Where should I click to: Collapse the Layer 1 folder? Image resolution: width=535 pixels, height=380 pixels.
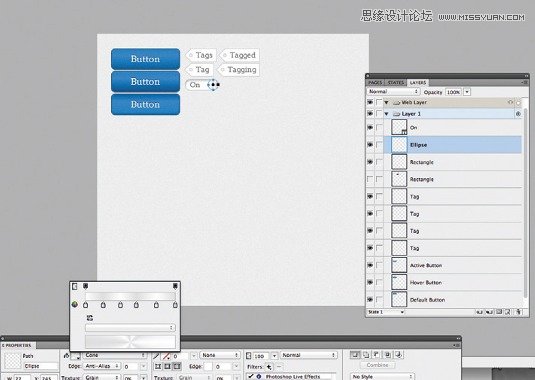387,114
